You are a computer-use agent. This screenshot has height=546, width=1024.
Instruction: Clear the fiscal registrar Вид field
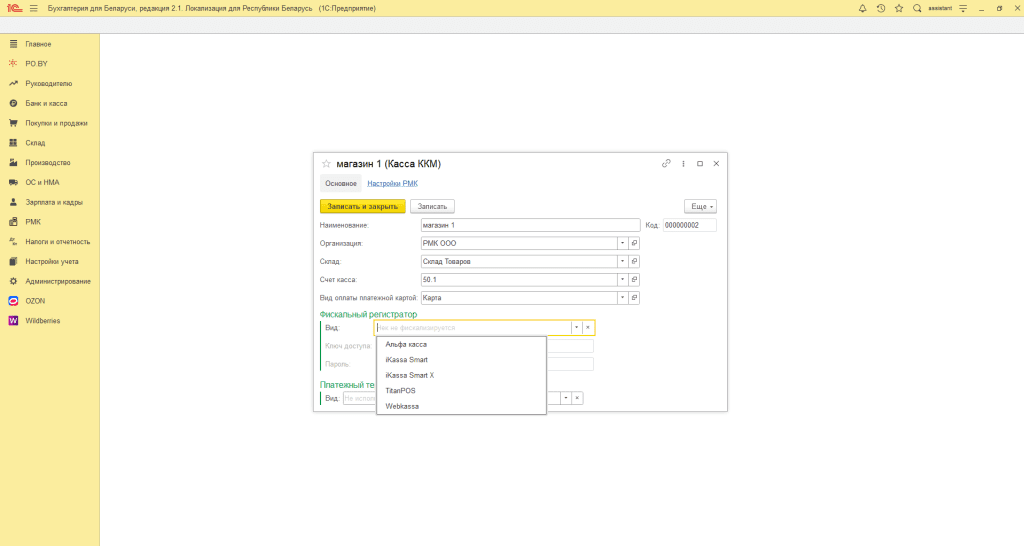coord(588,328)
